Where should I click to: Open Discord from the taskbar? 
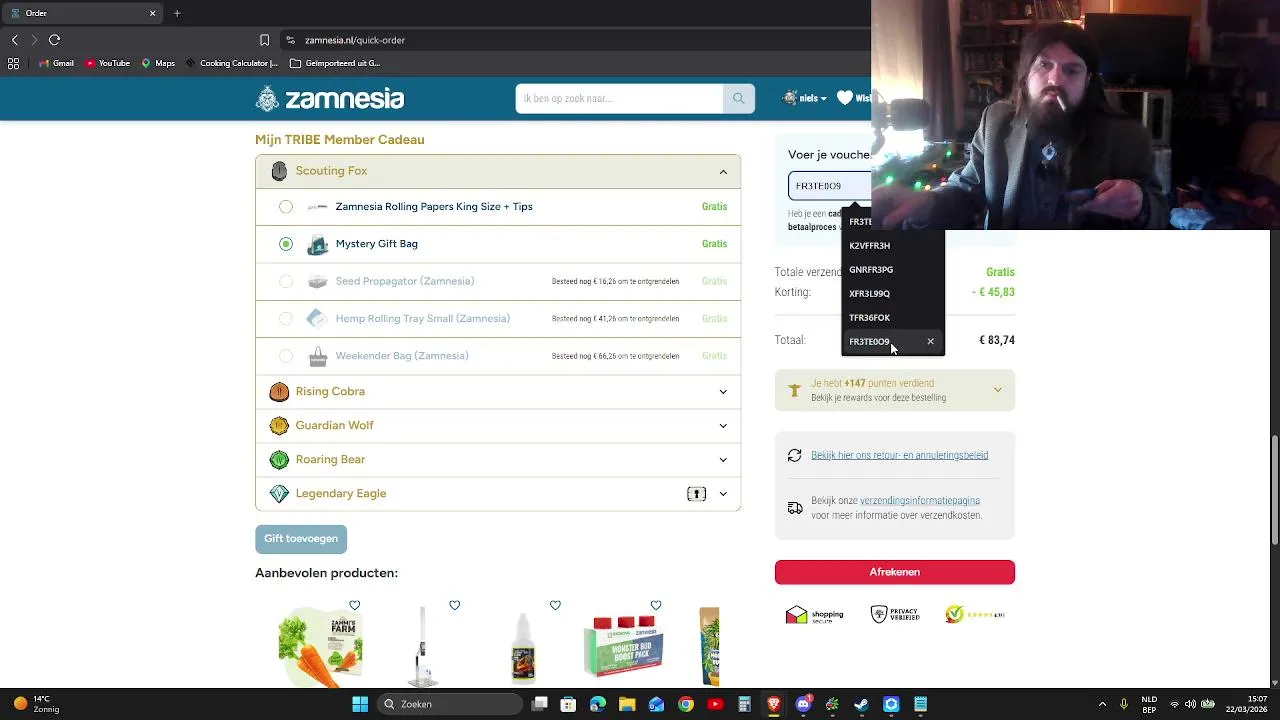803,704
